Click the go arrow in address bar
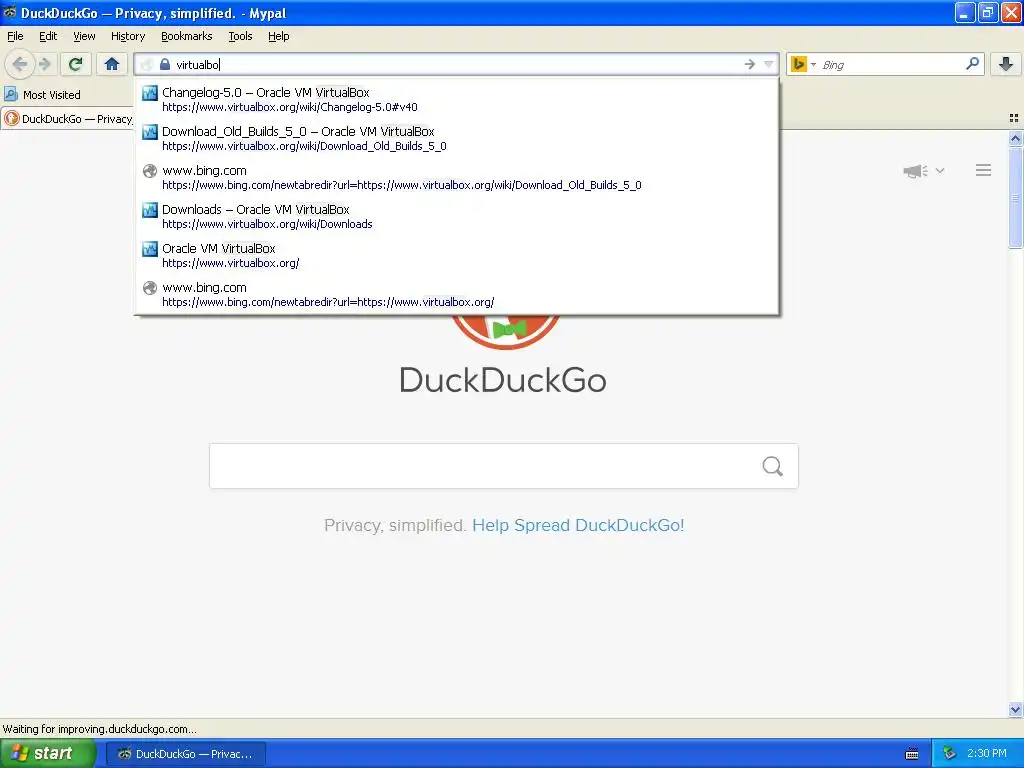This screenshot has height=768, width=1024. tap(749, 64)
